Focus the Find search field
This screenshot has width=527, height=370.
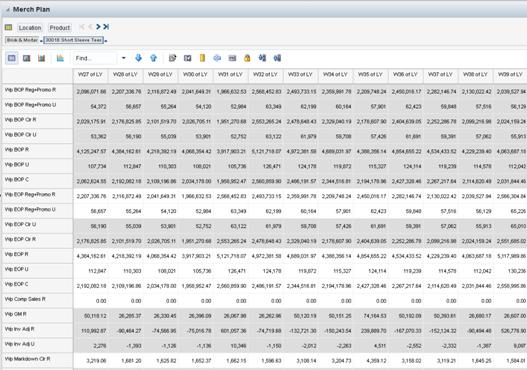[94, 58]
